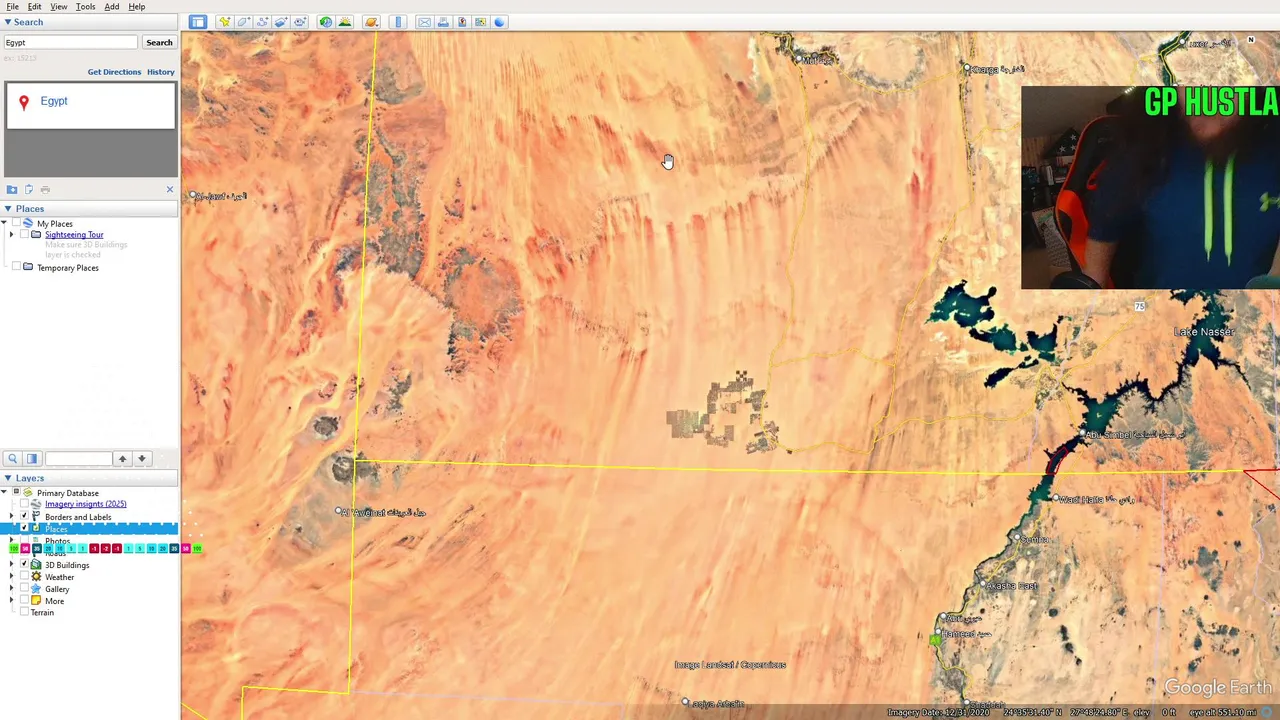Image resolution: width=1280 pixels, height=720 pixels.
Task: Click the Search button
Action: (159, 42)
